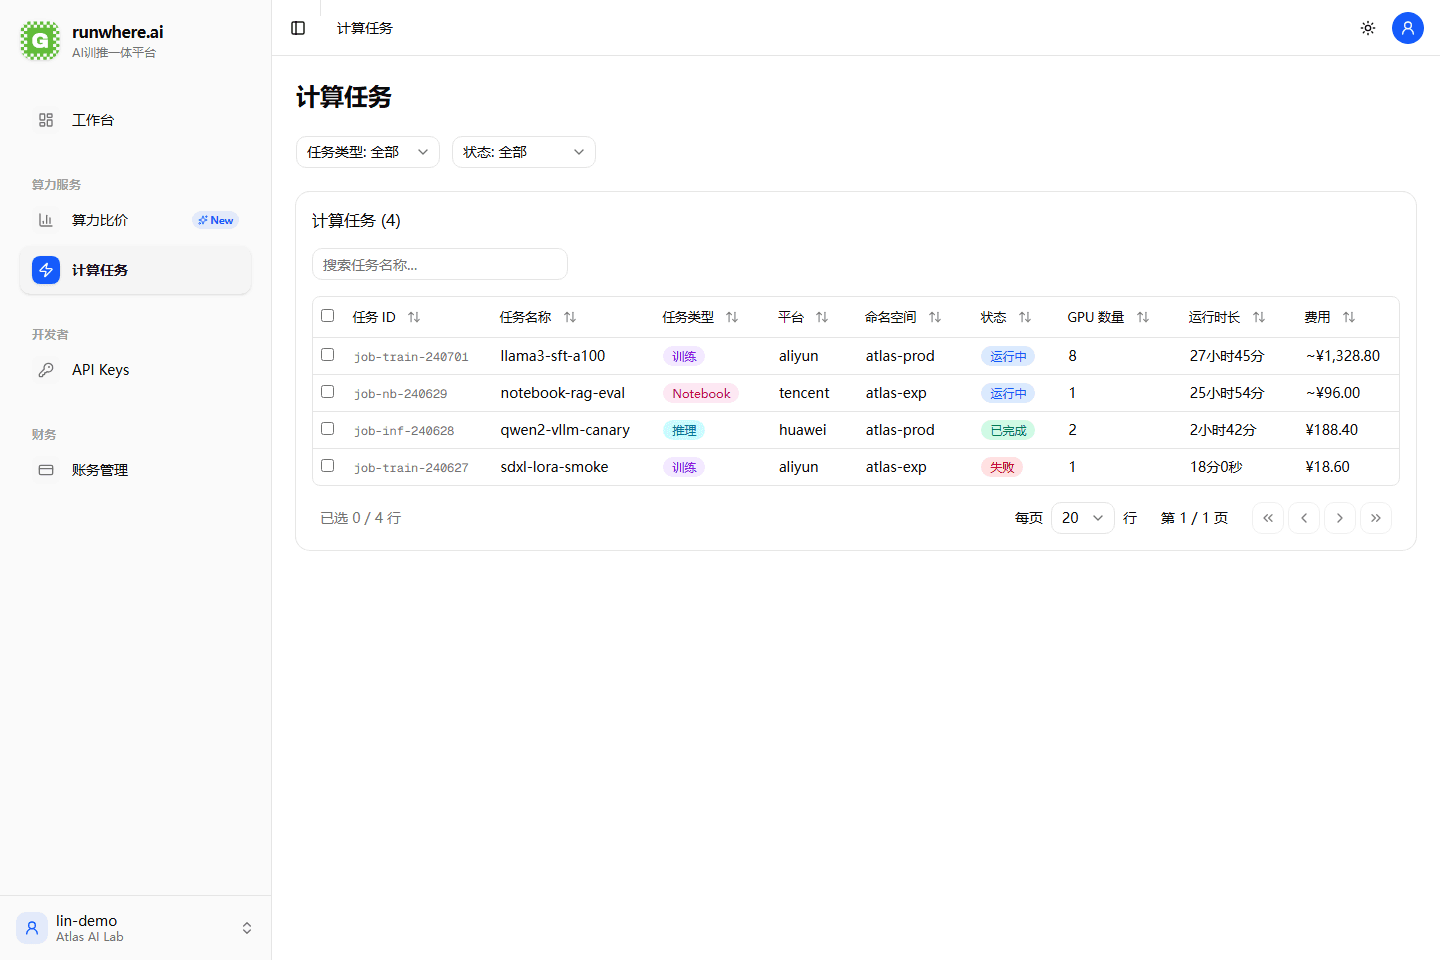Click task ID job-inf-240628

[x=404, y=431]
